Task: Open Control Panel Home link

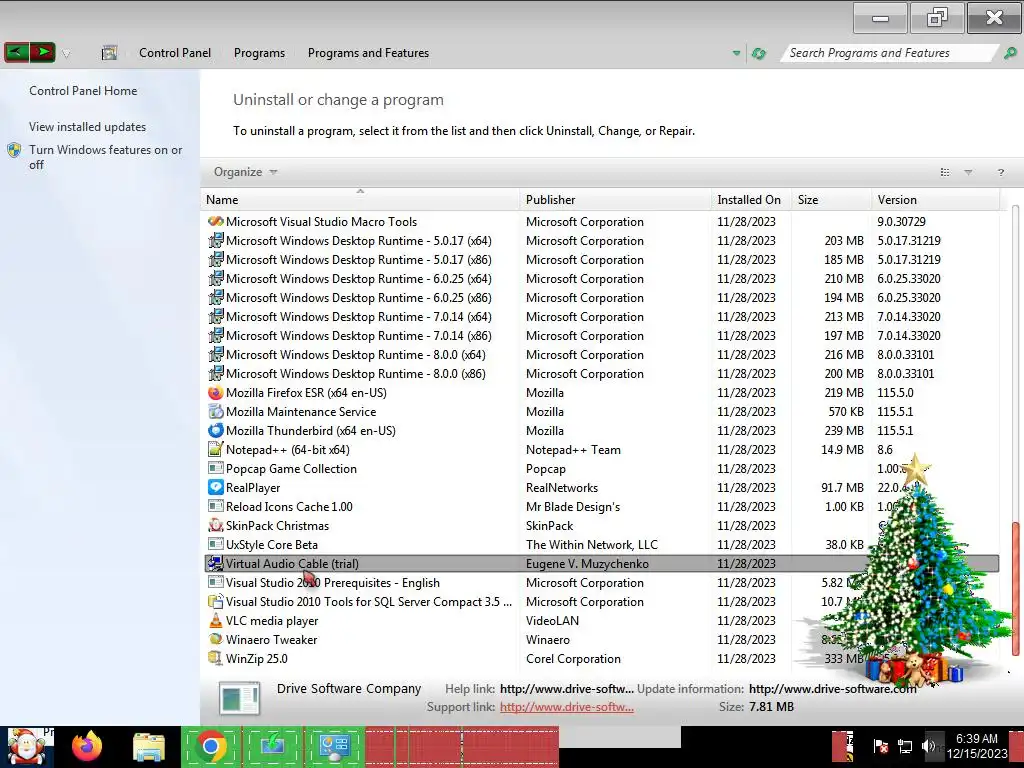Action: point(83,91)
